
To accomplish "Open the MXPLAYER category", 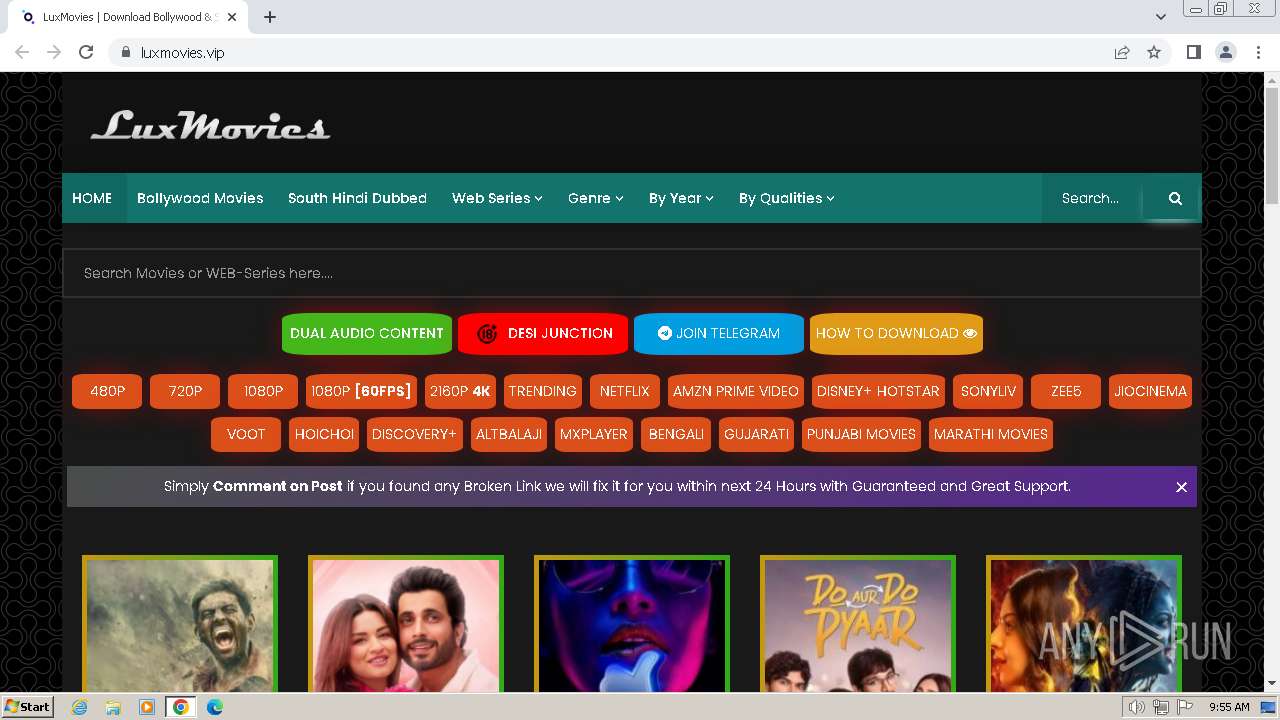I will [x=594, y=434].
